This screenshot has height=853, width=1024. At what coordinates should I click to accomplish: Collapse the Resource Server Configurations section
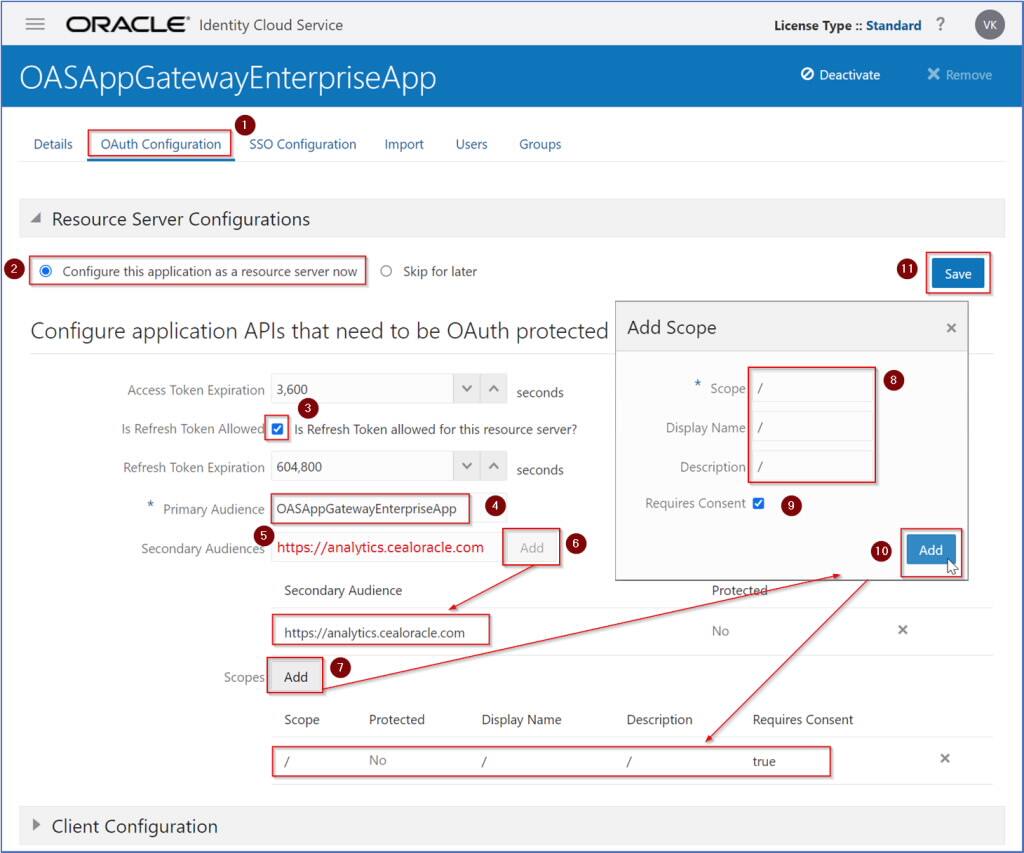pyautogui.click(x=37, y=218)
